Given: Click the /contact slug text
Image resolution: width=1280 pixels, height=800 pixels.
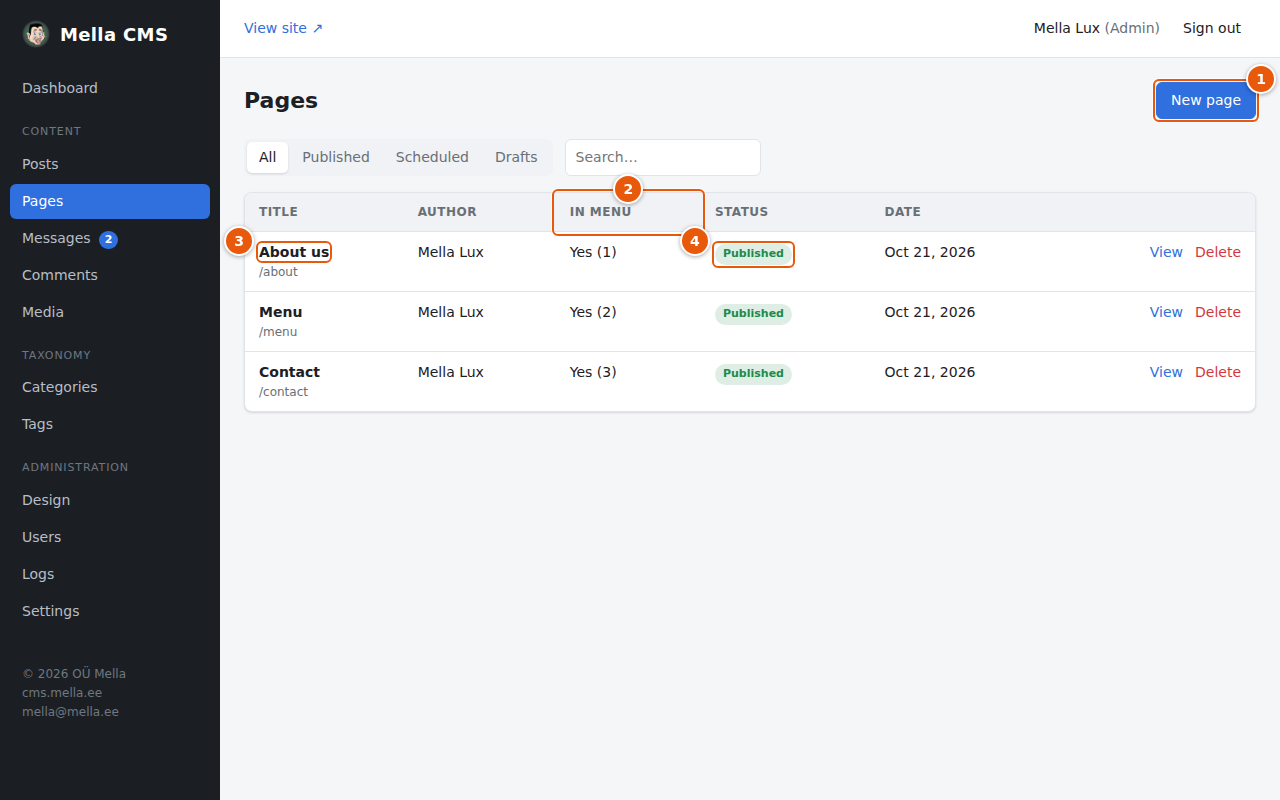Looking at the screenshot, I should click(x=283, y=392).
